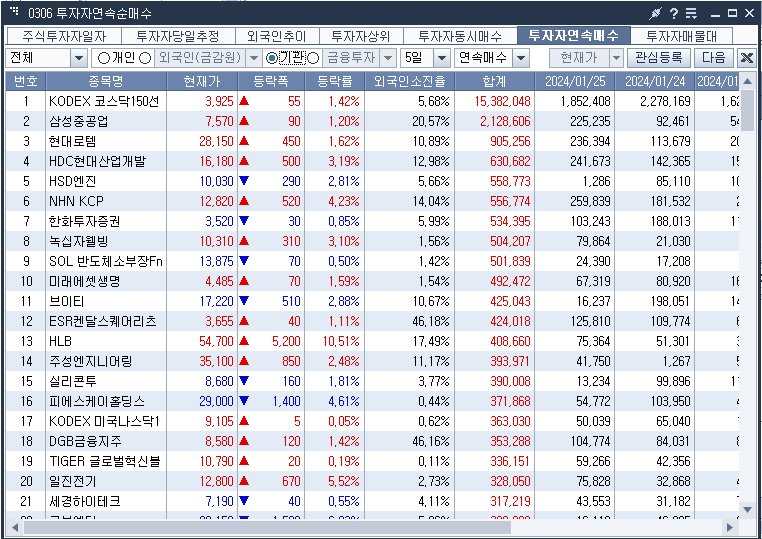Screen dimensions: 762x539
Task: Switch to 투자자상위 tab
Action: click(x=361, y=36)
